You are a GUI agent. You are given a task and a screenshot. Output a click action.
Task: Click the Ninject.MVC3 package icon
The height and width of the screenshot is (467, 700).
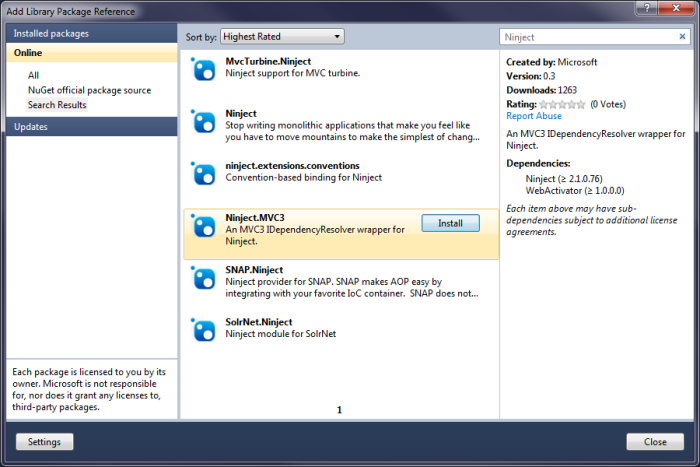203,226
